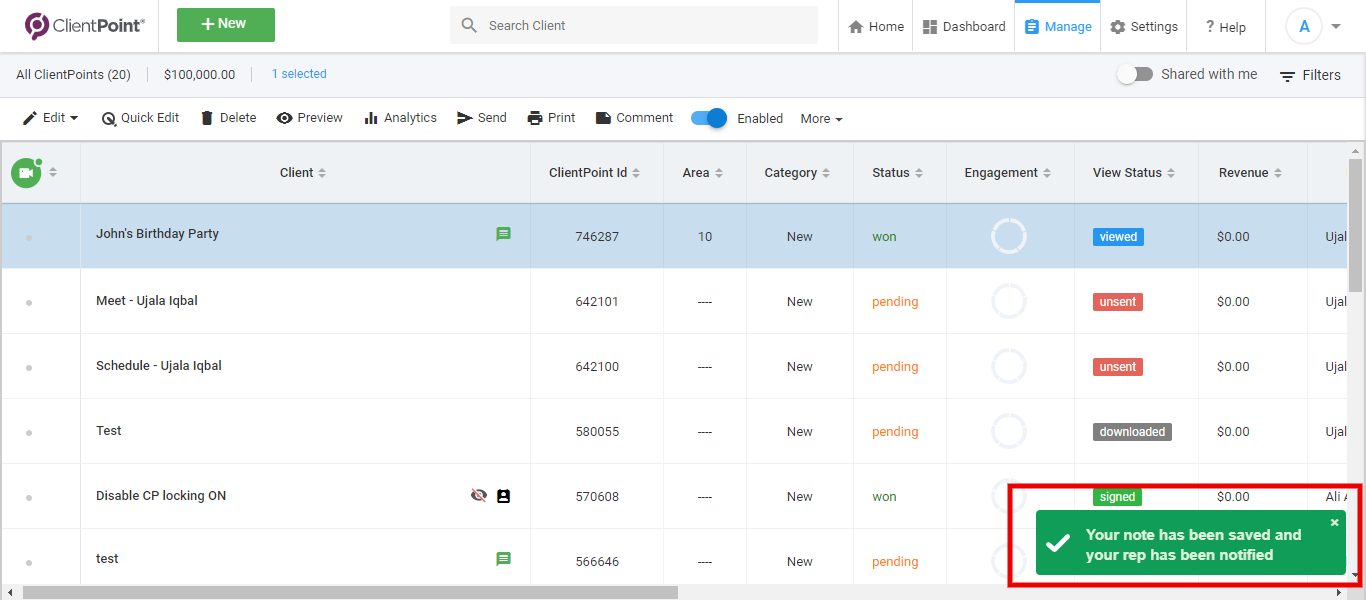1366x600 pixels.
Task: Go to the Home tab
Action: [876, 27]
